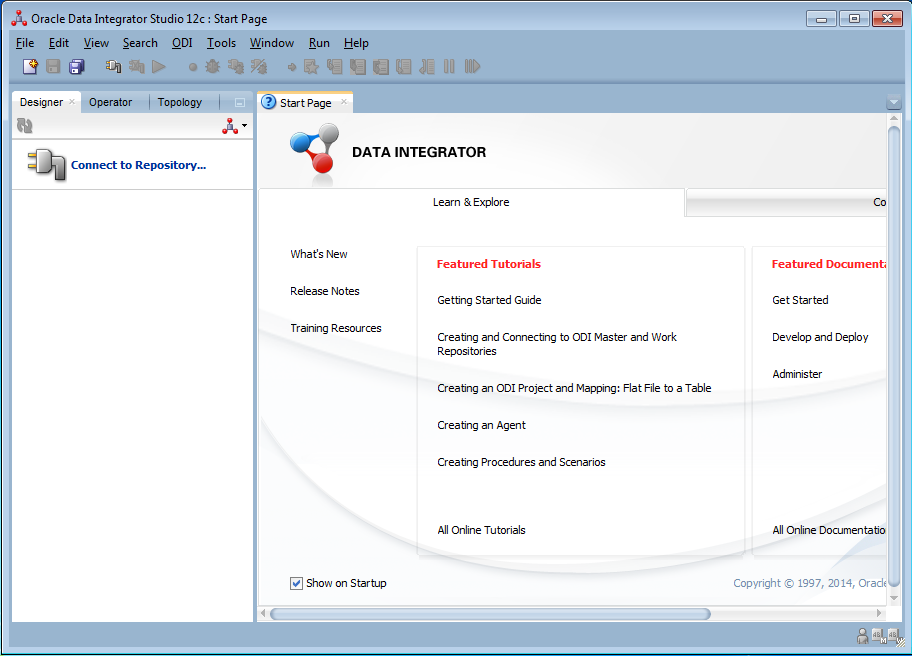Image resolution: width=912 pixels, height=656 pixels.
Task: Open the Search menu
Action: (x=140, y=43)
